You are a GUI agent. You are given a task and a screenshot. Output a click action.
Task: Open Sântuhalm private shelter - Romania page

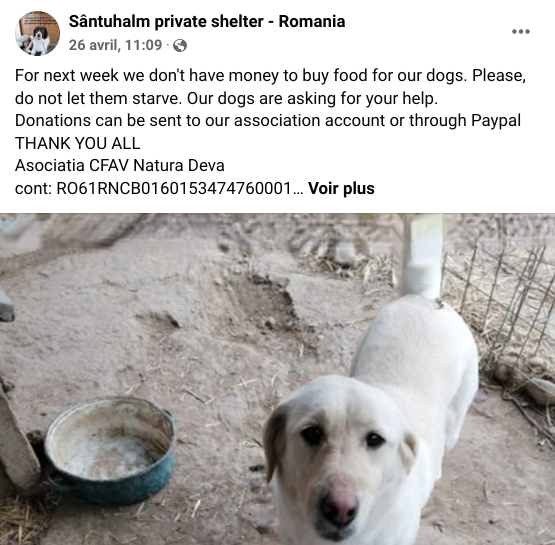coord(207,21)
